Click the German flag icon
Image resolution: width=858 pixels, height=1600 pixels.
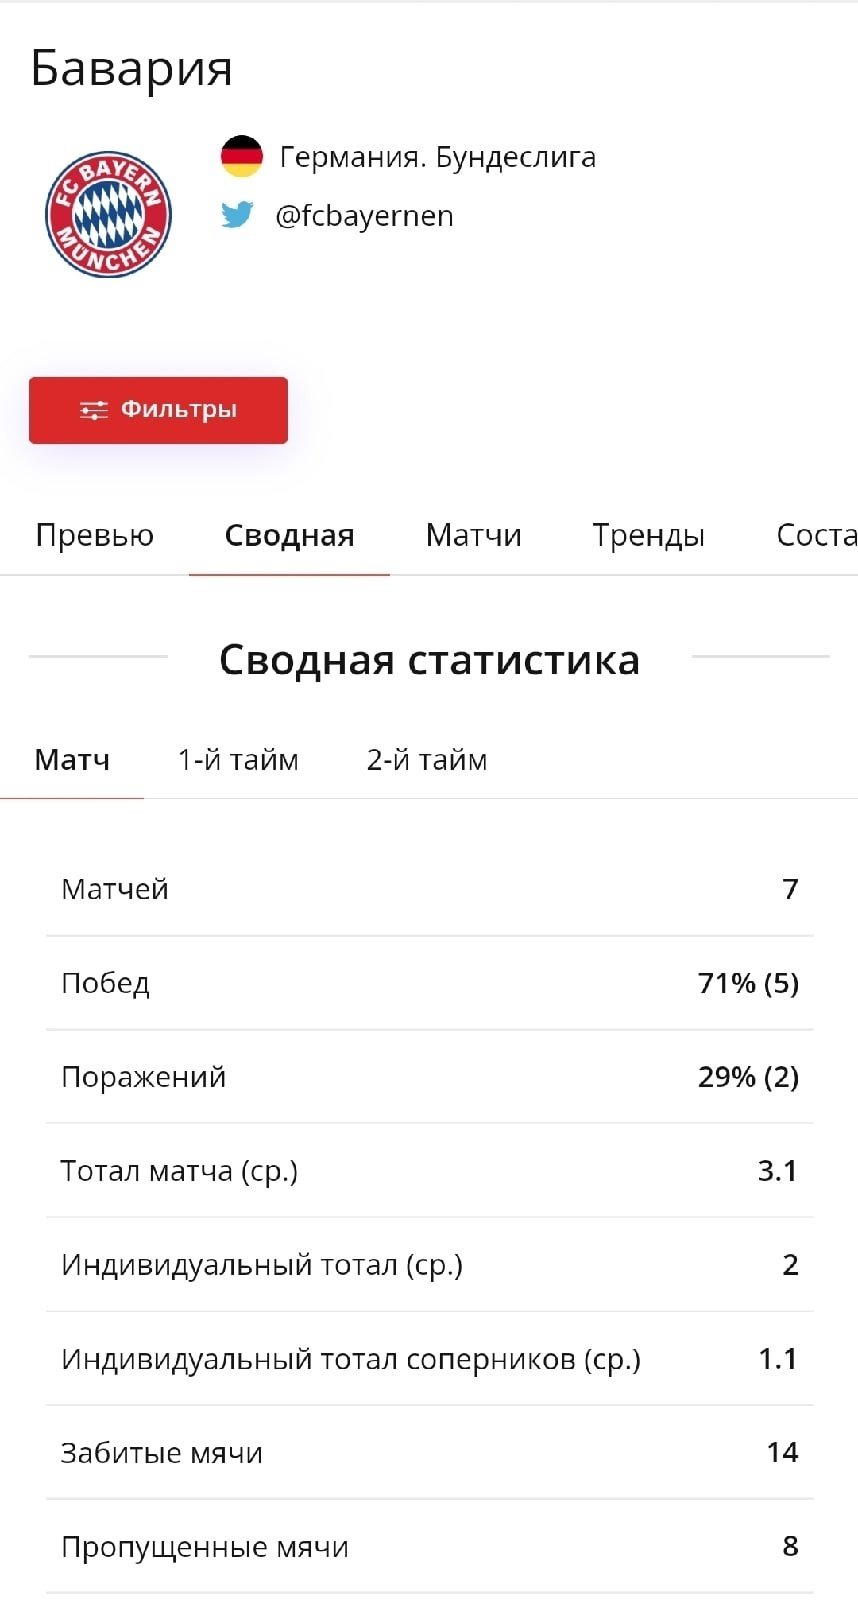[x=241, y=157]
